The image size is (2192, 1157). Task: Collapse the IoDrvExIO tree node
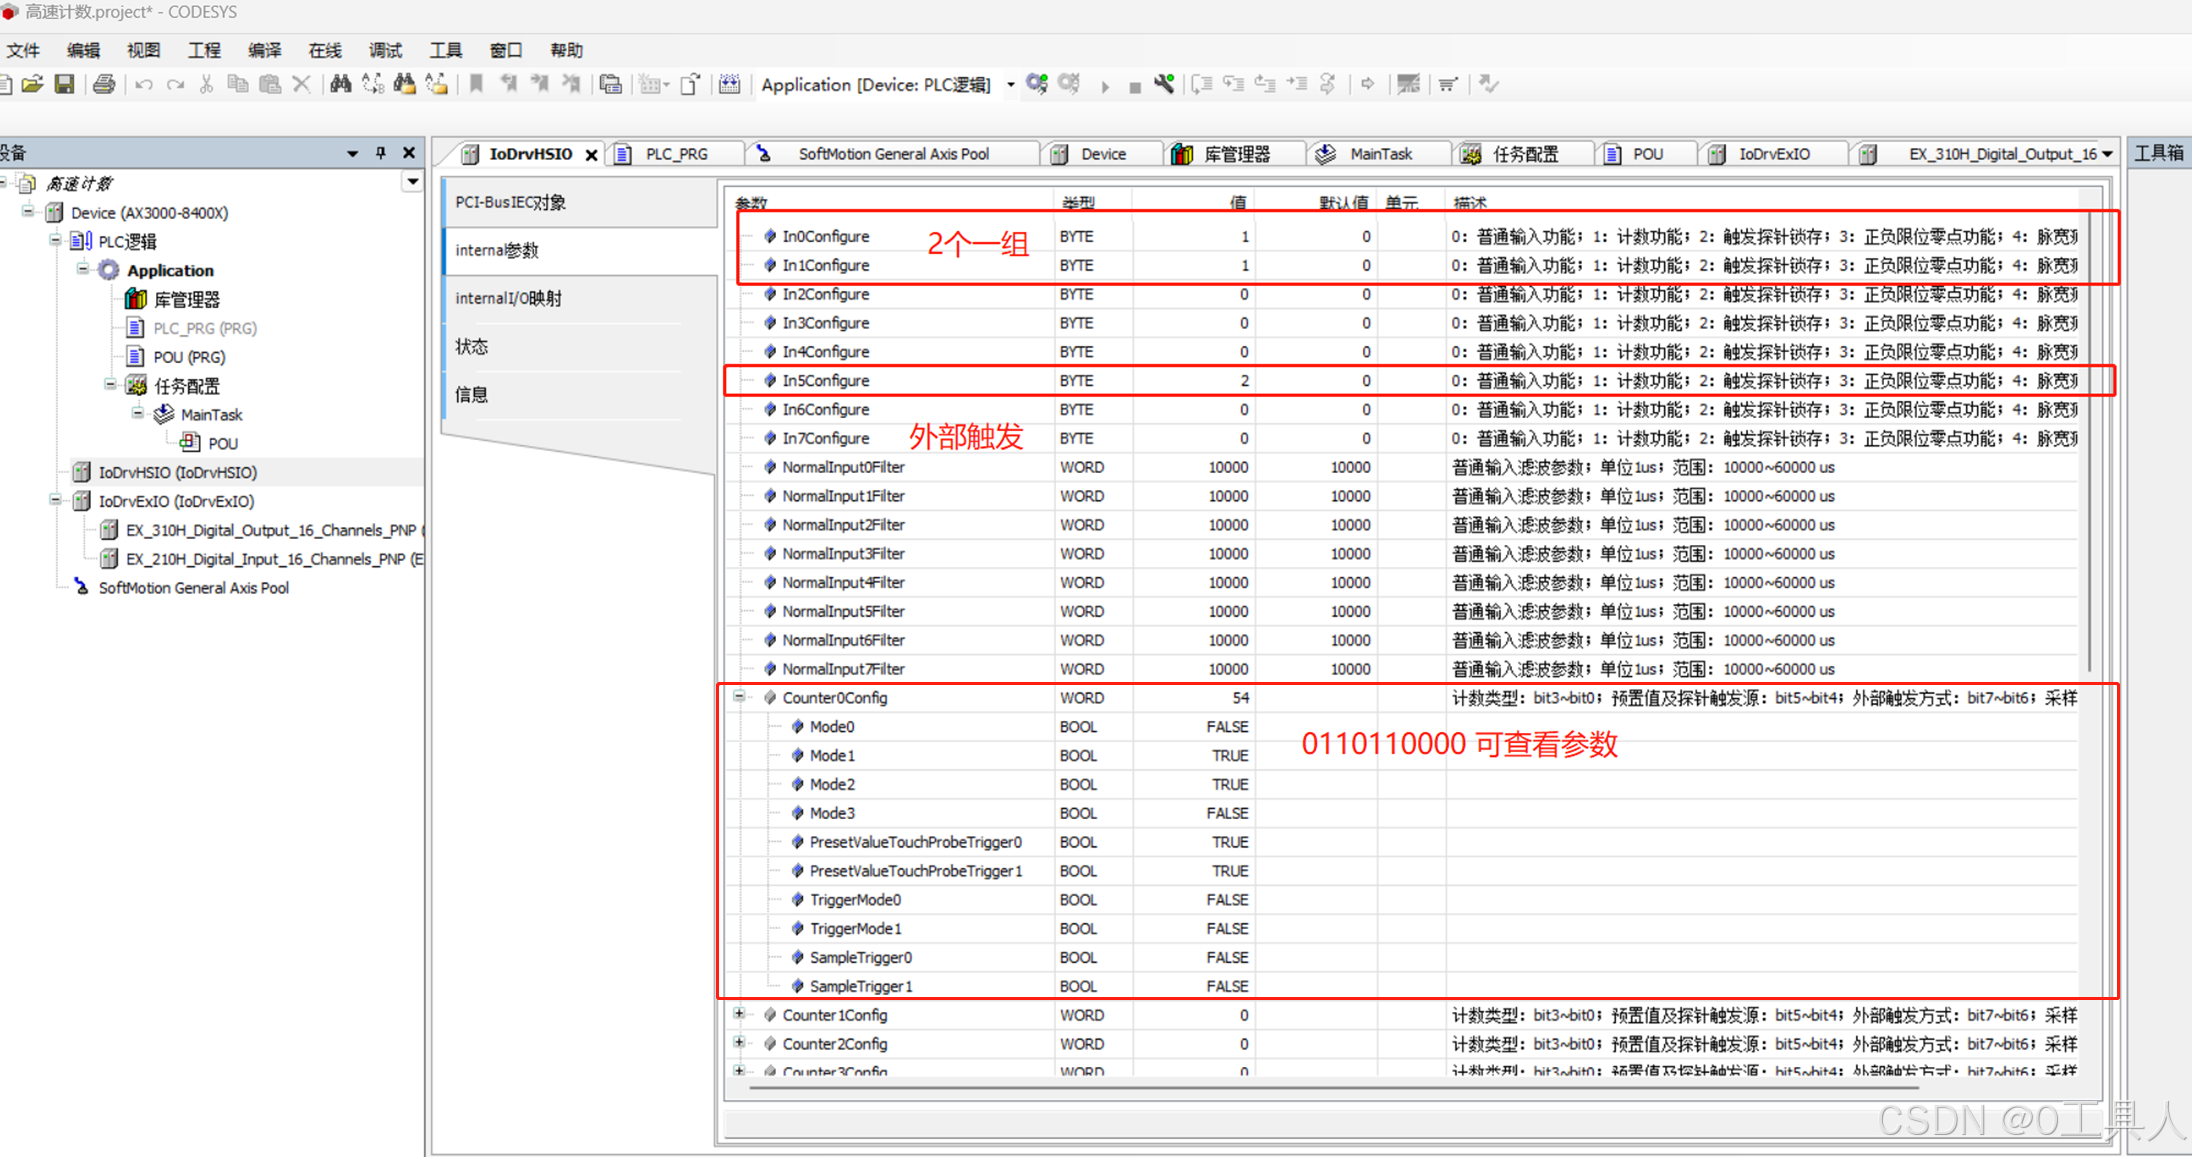pos(56,501)
